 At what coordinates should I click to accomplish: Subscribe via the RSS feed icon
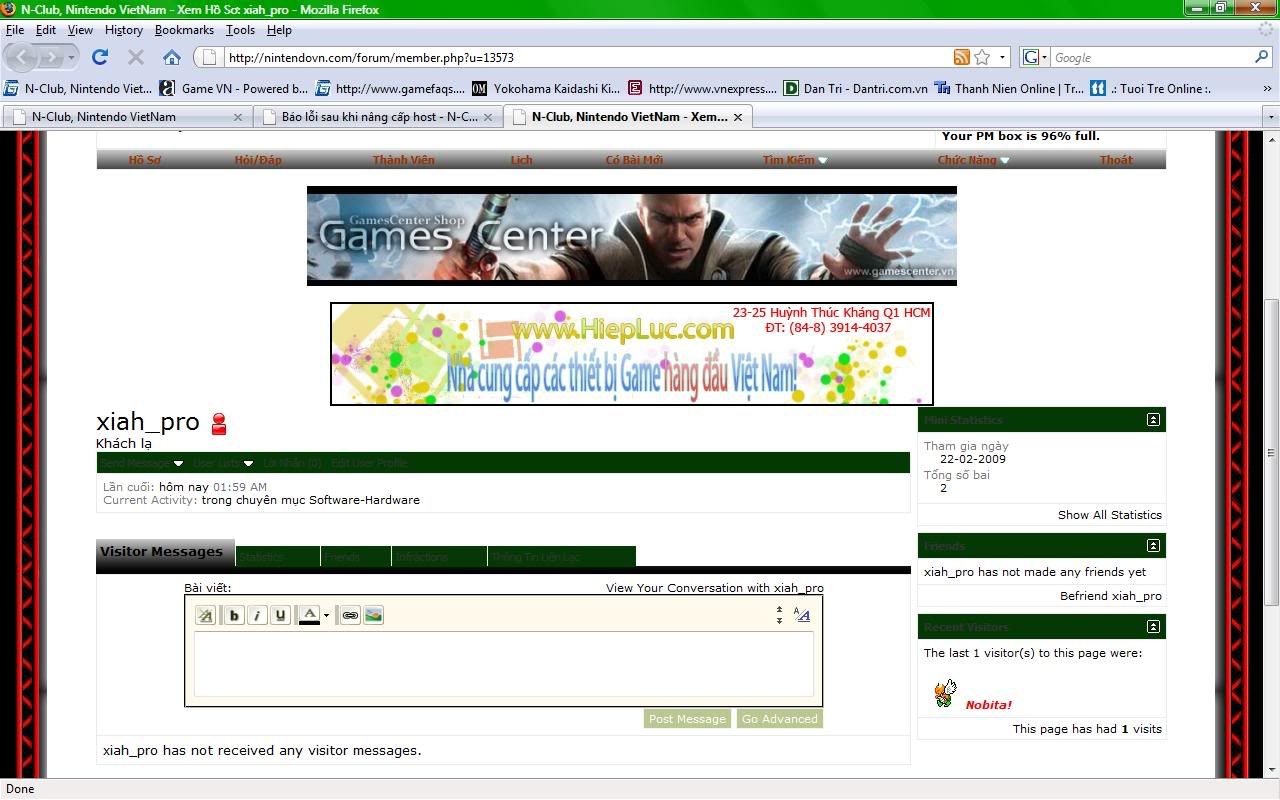pos(962,57)
